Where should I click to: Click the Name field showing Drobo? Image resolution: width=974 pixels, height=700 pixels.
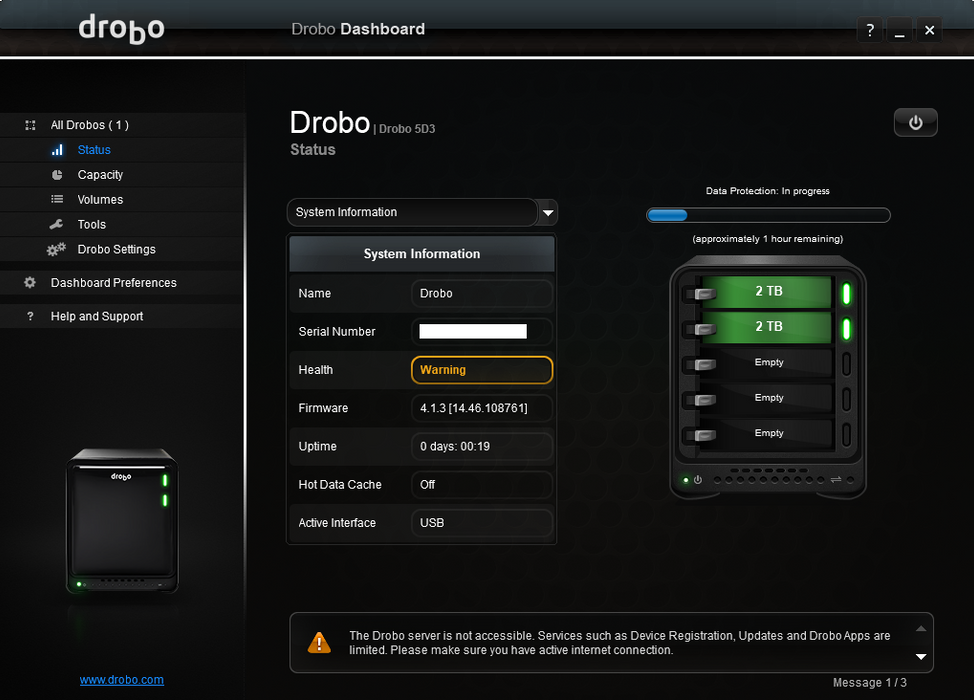[x=481, y=293]
